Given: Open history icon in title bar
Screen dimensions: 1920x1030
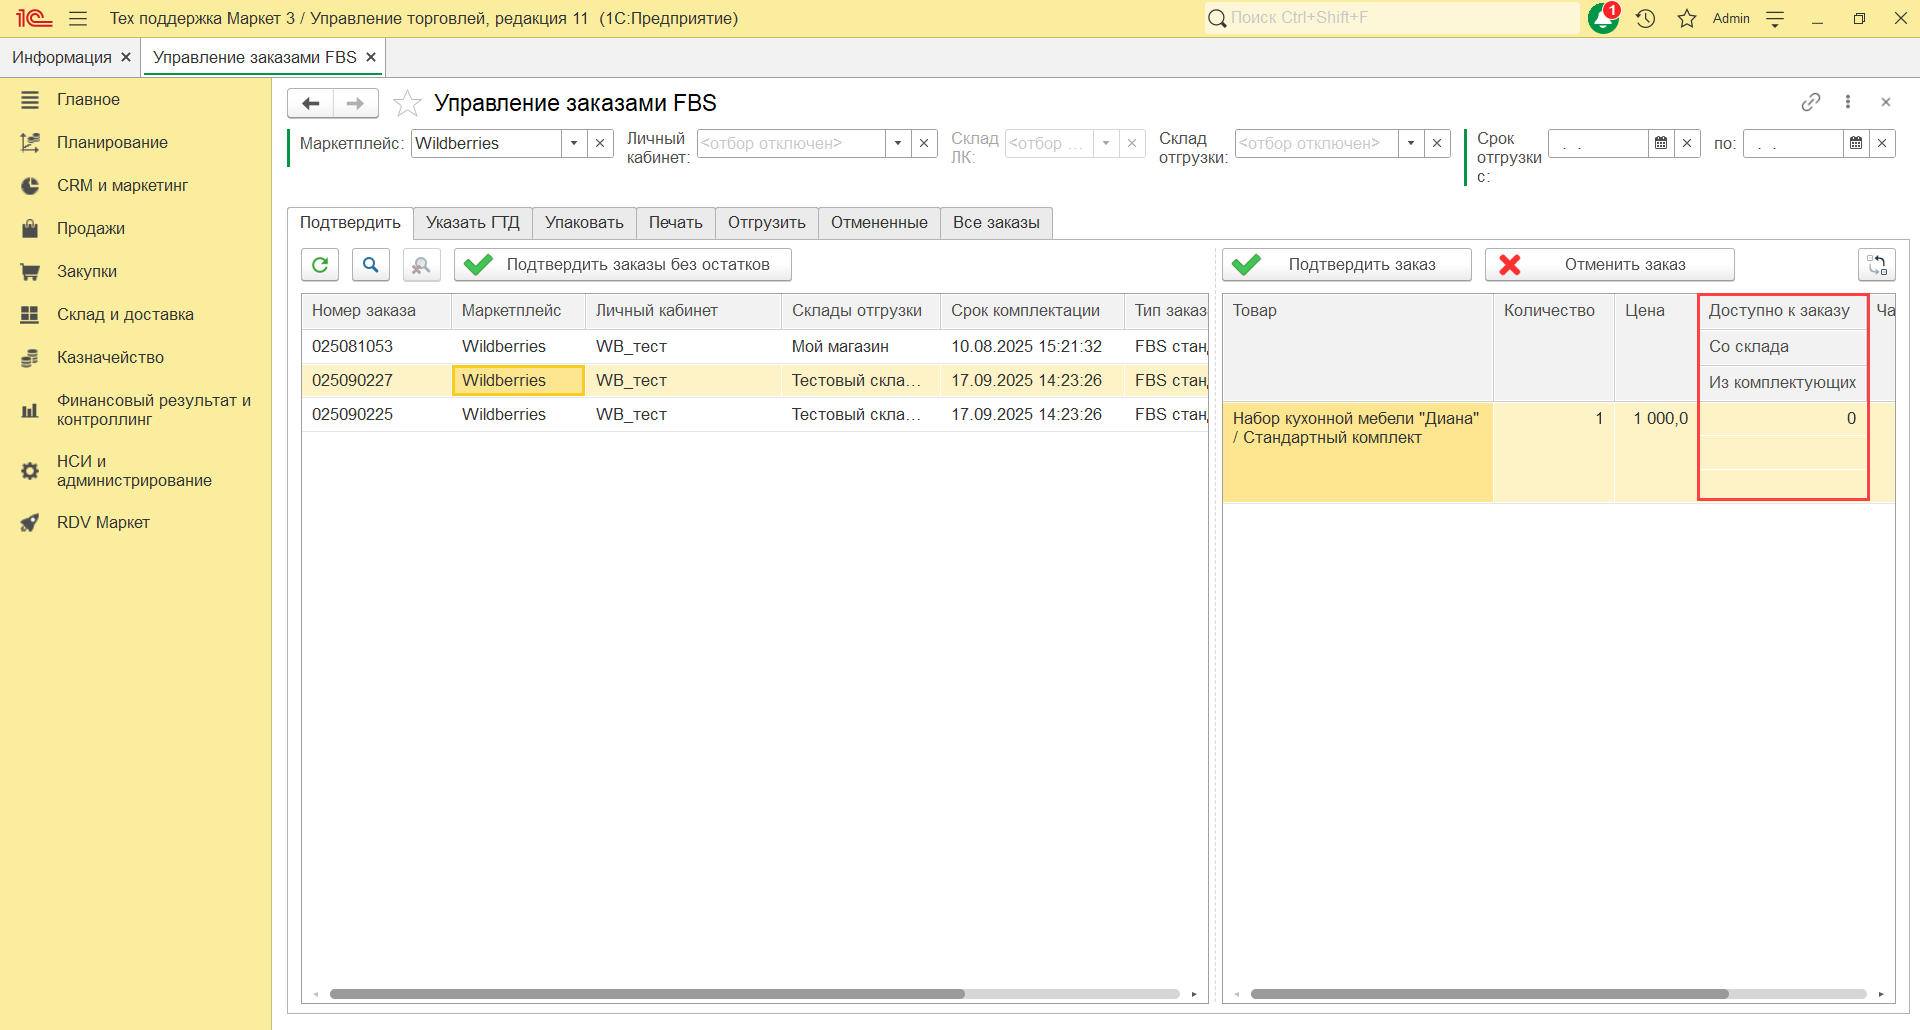Looking at the screenshot, I should [x=1645, y=18].
